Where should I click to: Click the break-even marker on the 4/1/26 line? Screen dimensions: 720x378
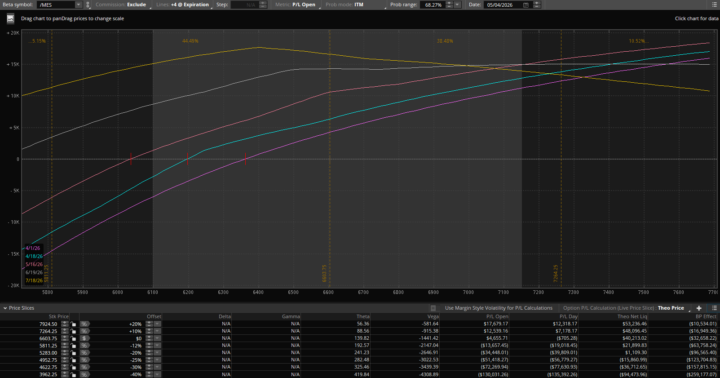click(245, 159)
